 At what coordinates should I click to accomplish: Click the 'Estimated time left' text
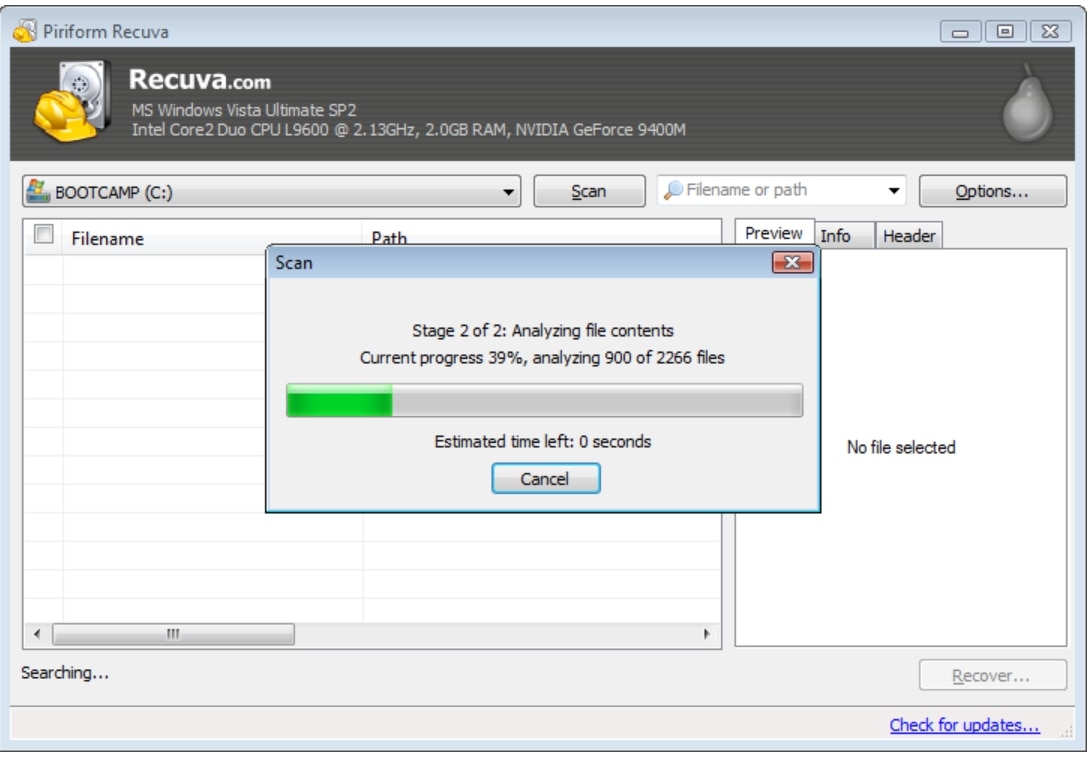pyautogui.click(x=543, y=442)
